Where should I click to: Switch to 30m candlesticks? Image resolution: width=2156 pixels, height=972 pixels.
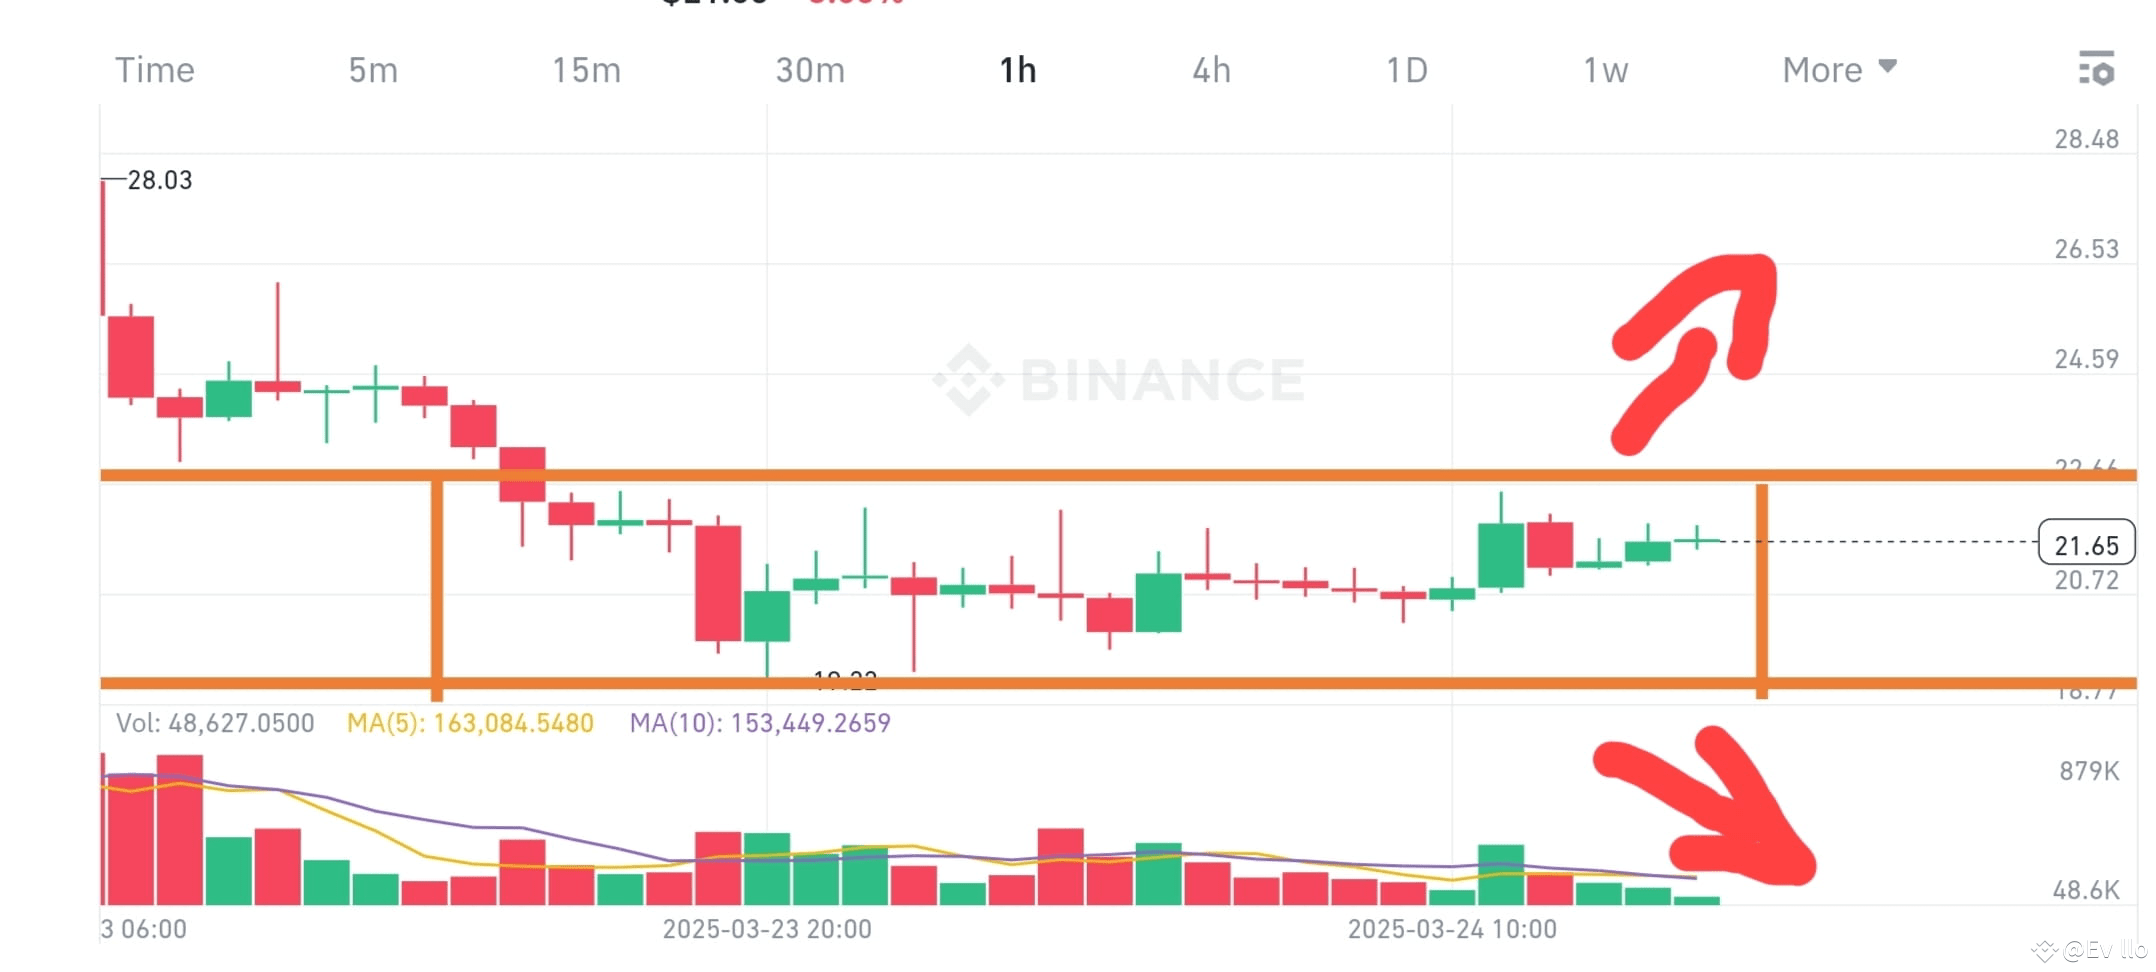point(810,69)
